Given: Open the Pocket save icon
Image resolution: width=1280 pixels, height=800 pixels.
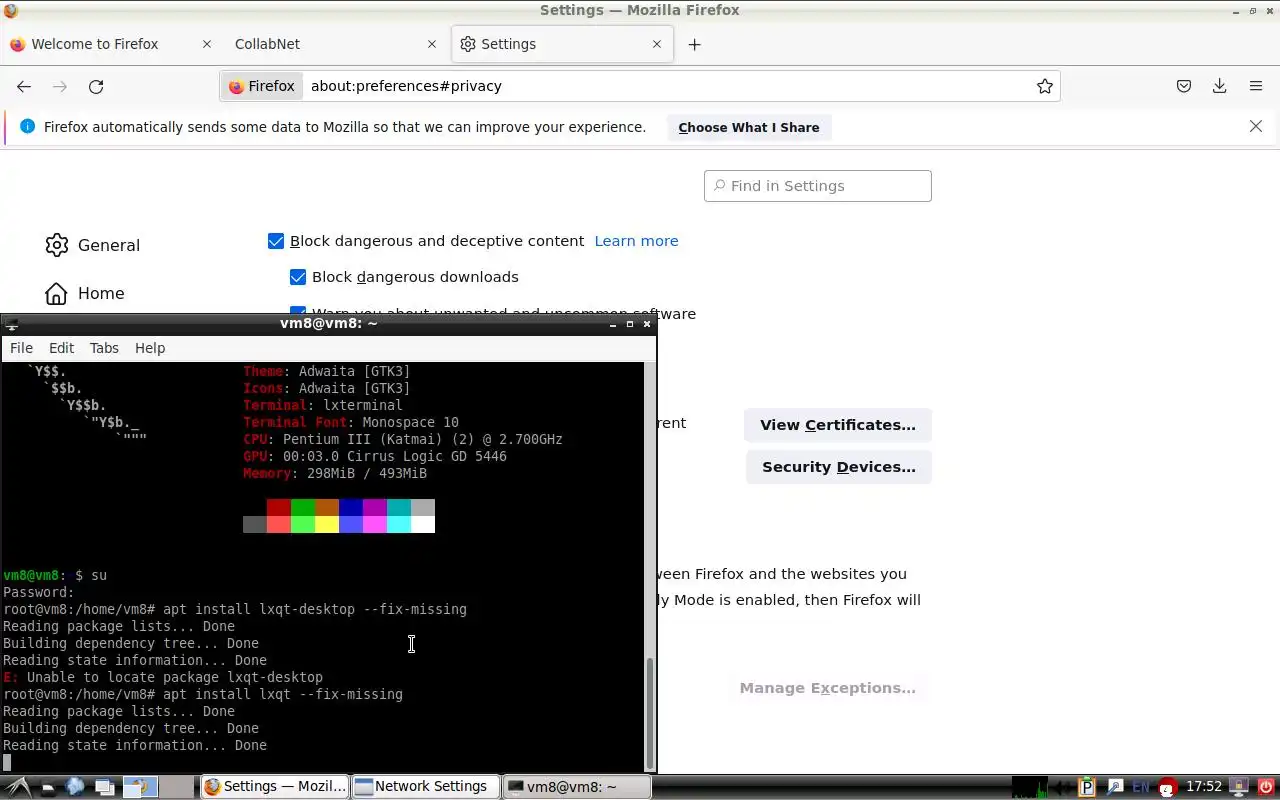Looking at the screenshot, I should coord(1184,86).
